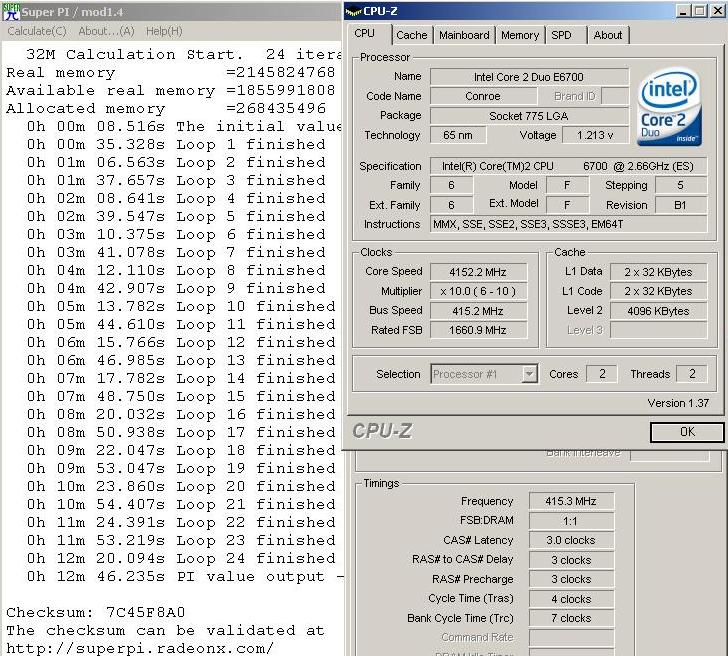Image resolution: width=728 pixels, height=656 pixels.
Task: Click the RAS# Precharge value 3 clocks
Action: [x=571, y=579]
